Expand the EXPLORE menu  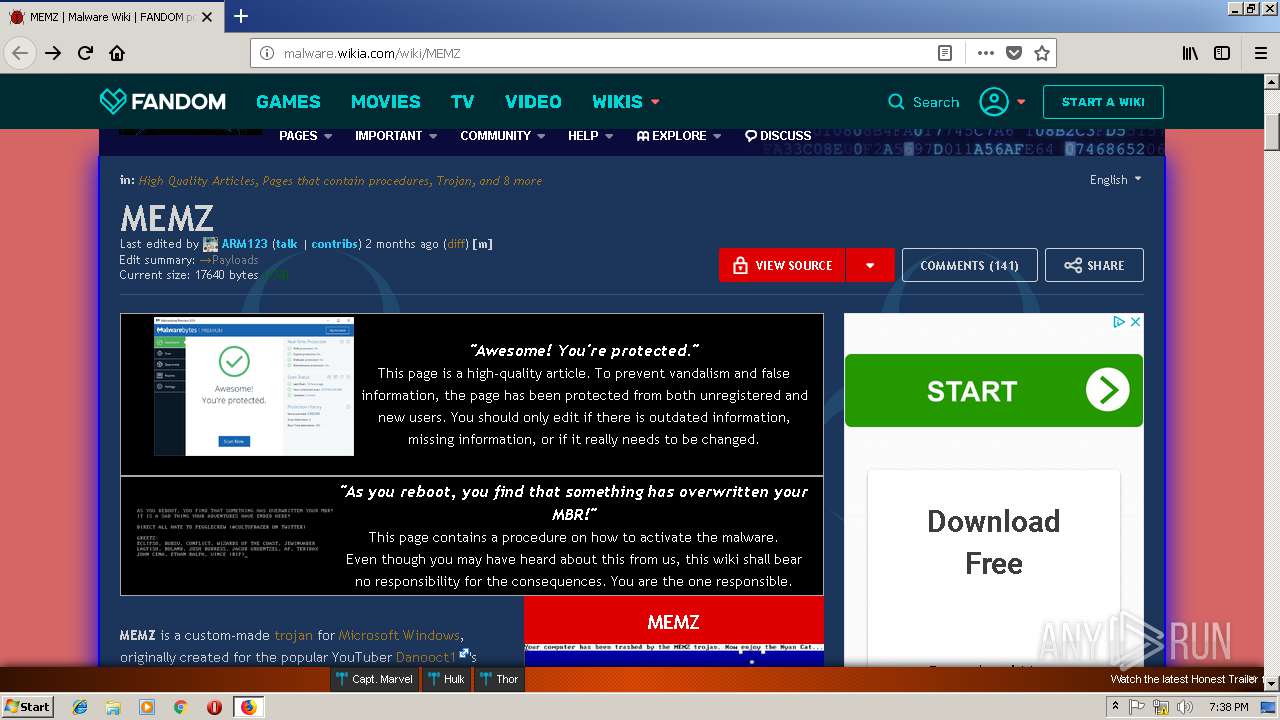[x=678, y=136]
